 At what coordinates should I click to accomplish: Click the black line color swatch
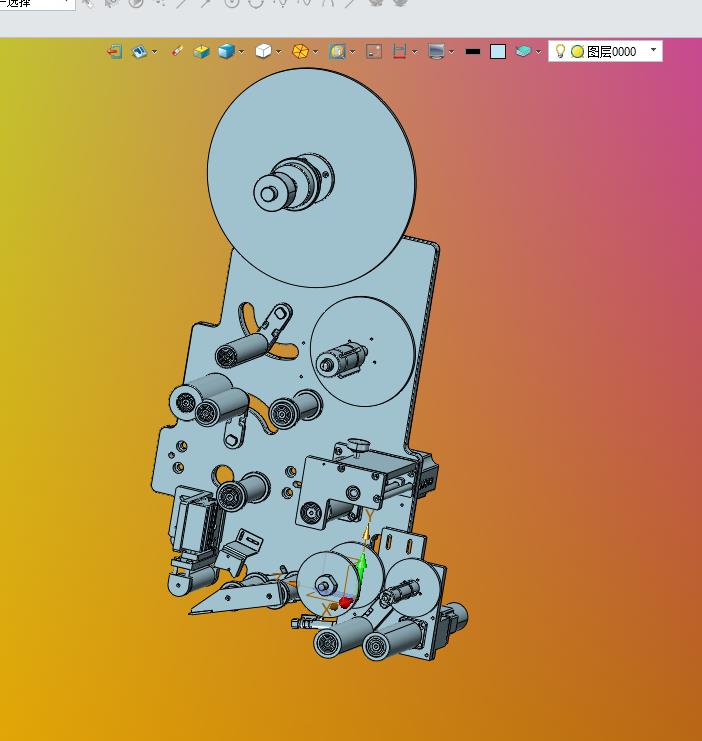point(473,52)
